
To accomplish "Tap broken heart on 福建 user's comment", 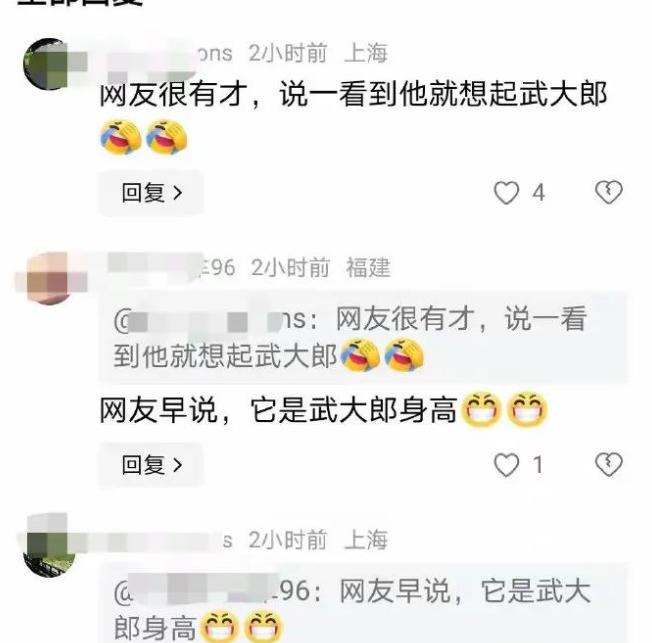I will tap(609, 464).
